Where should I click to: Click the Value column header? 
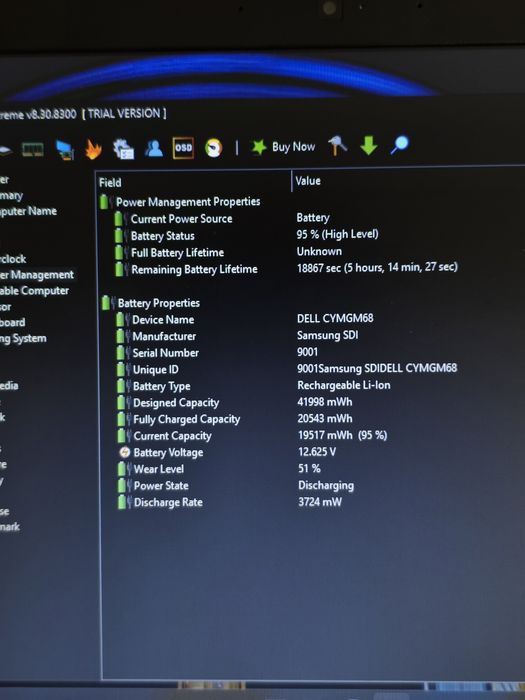(x=308, y=181)
